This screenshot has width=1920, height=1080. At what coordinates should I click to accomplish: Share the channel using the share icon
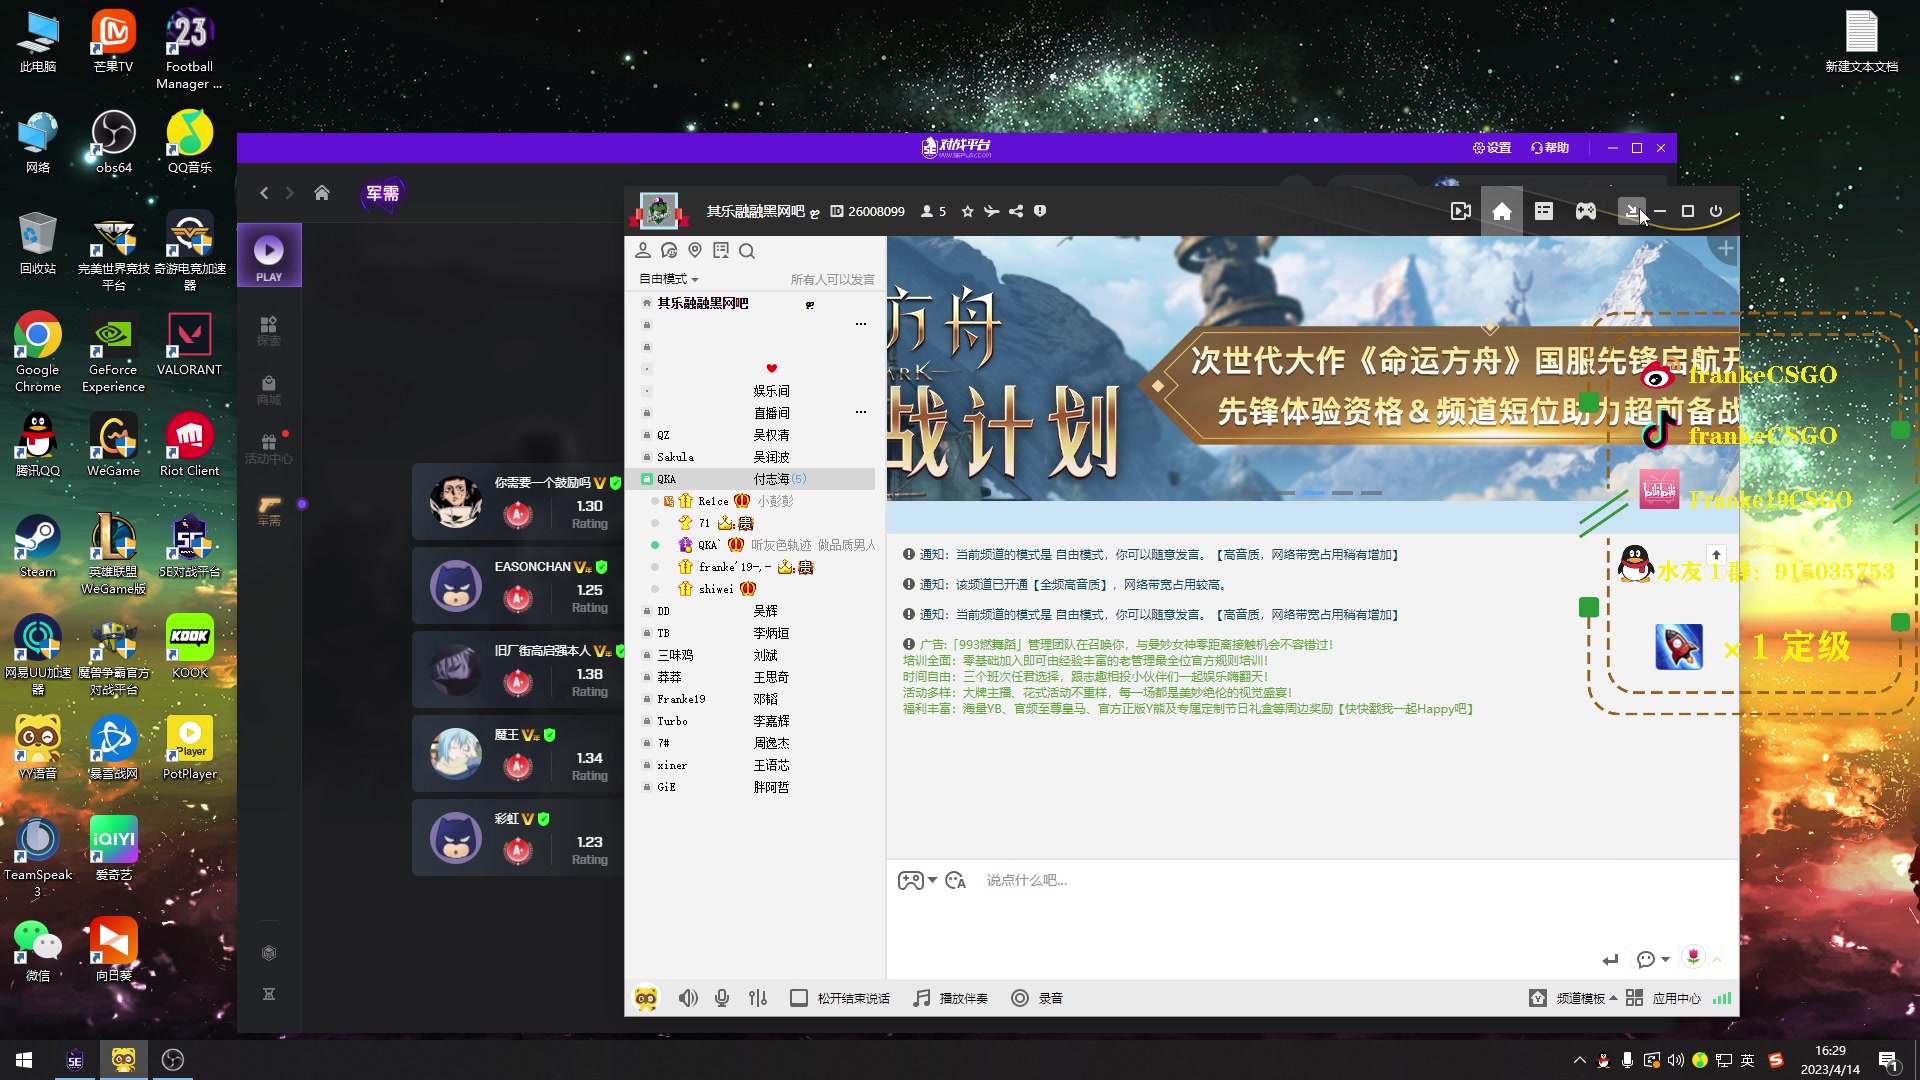(1016, 211)
